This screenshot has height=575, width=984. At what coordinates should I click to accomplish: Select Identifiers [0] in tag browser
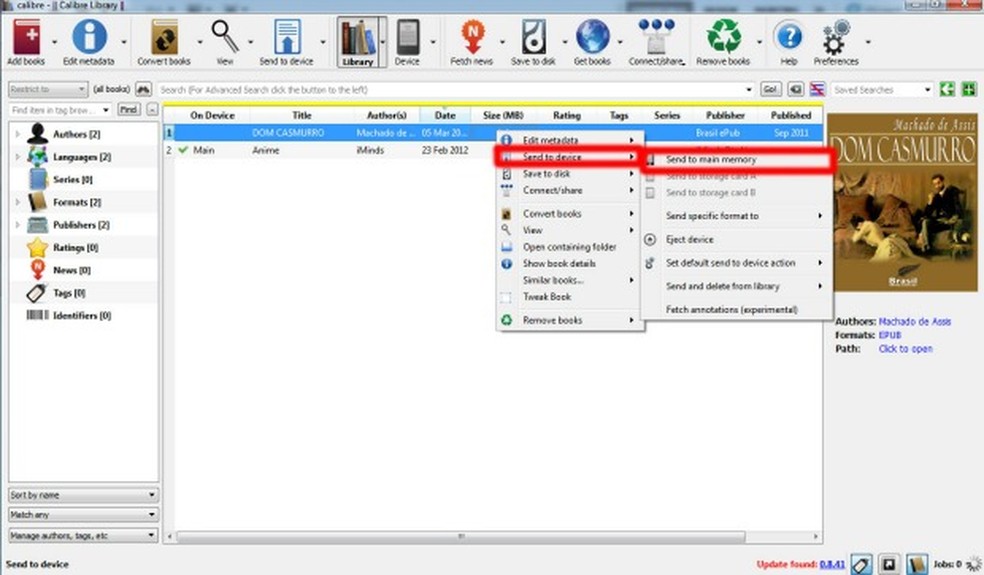(82, 315)
